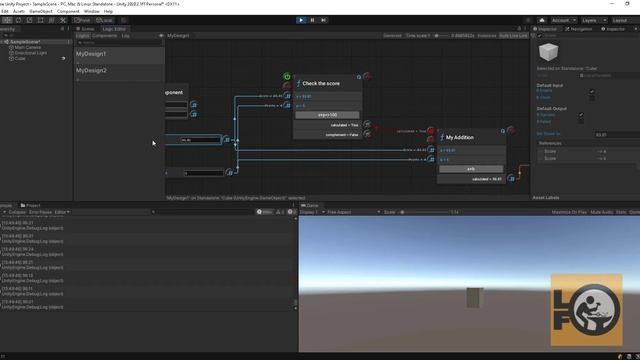The image size is (640, 360).
Task: Open the Window menu
Action: point(91,11)
